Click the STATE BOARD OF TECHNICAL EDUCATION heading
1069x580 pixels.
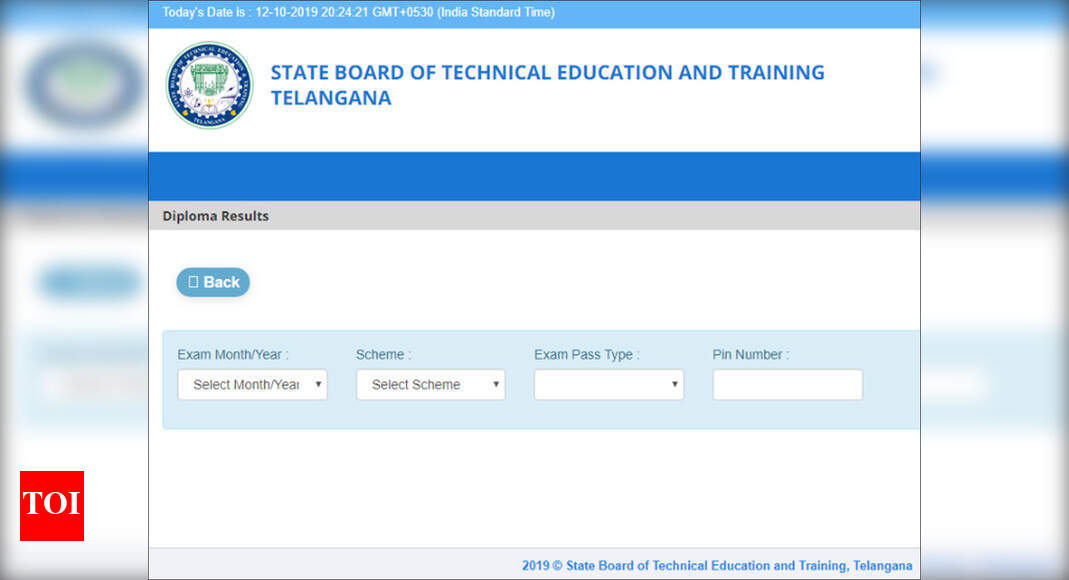pyautogui.click(x=547, y=72)
